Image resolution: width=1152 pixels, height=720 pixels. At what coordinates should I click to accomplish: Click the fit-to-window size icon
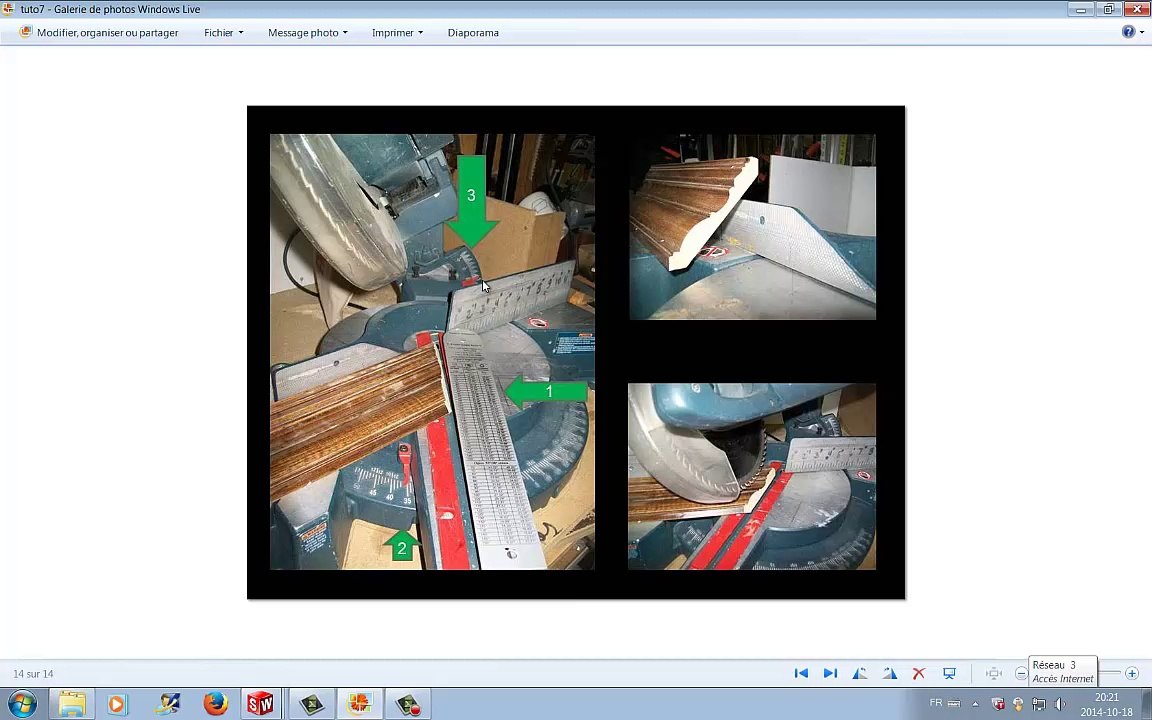pos(993,673)
